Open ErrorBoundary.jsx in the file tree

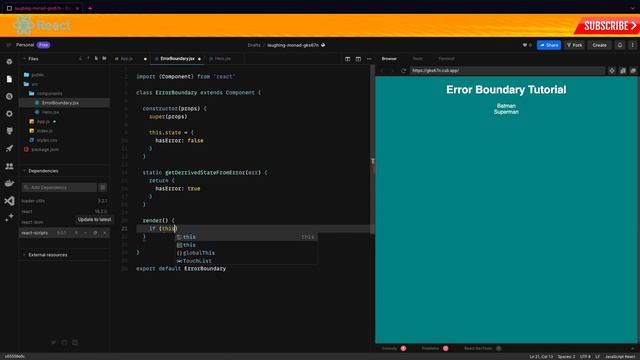64,103
